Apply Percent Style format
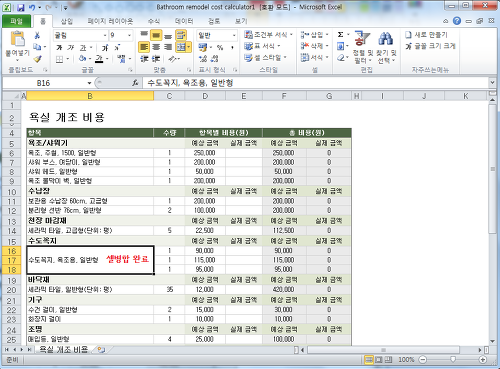500x369 pixels. 220,47
